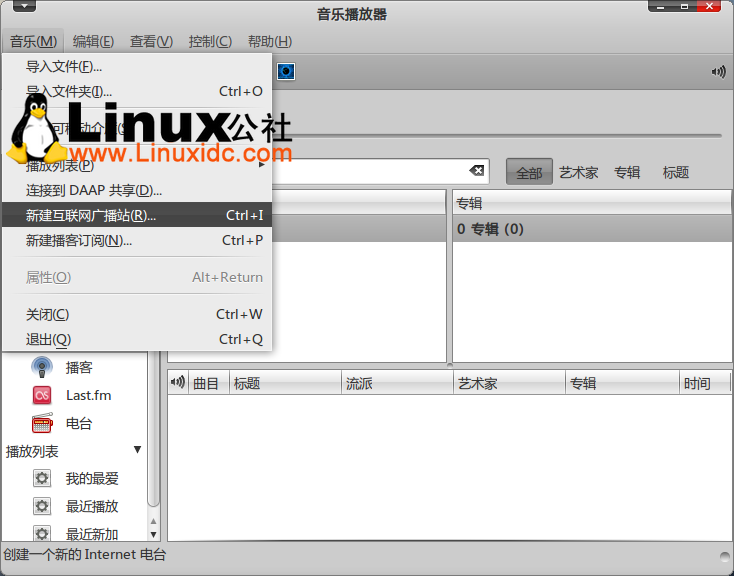The height and width of the screenshot is (576, 734).
Task: Click the sidebar vertical scrollbar
Action: click(154, 428)
